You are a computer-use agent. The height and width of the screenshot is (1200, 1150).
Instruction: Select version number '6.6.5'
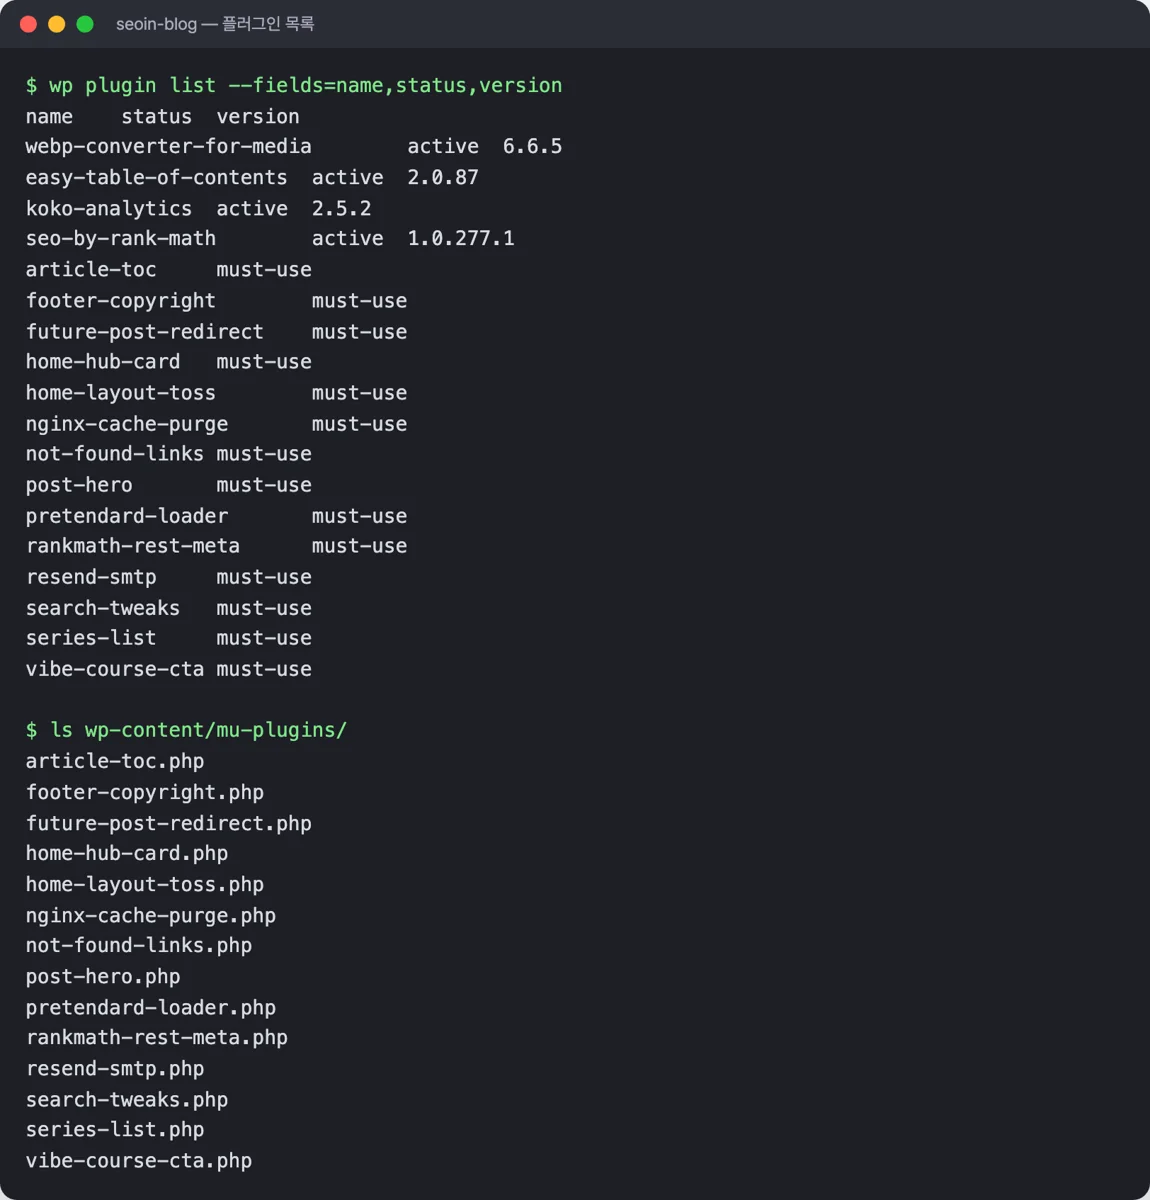click(x=532, y=147)
